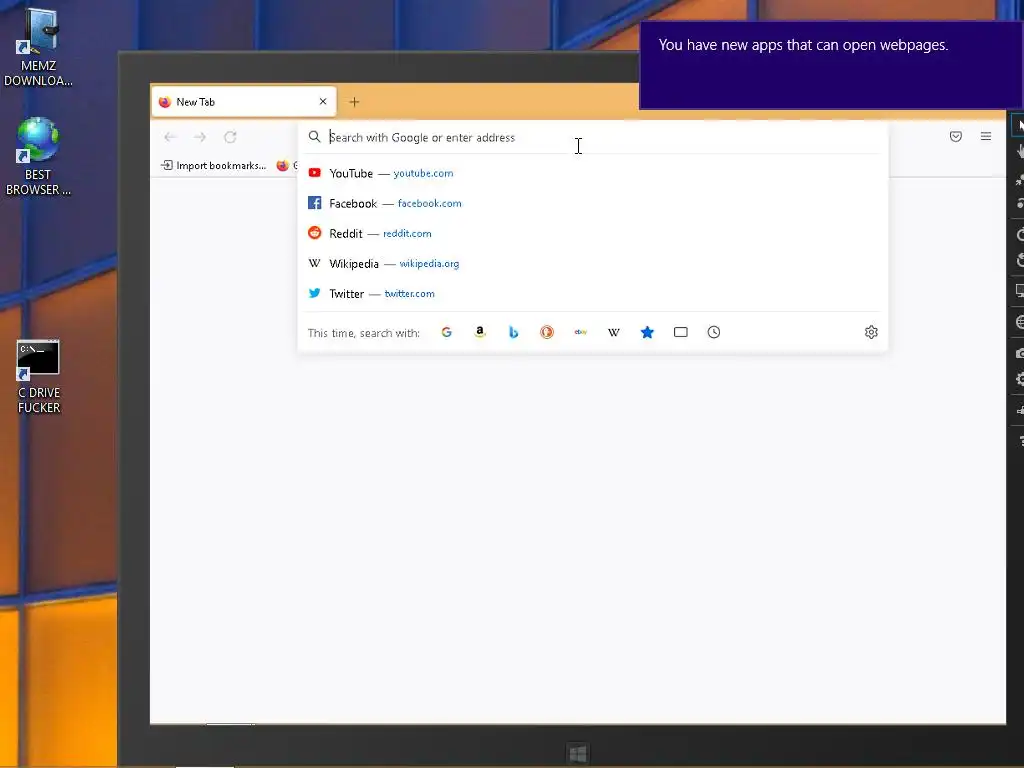Search this time with Bing
The image size is (1024, 768).
(x=513, y=332)
